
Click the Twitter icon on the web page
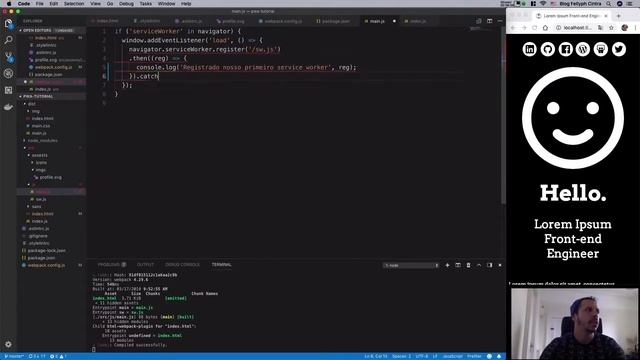(x=619, y=49)
